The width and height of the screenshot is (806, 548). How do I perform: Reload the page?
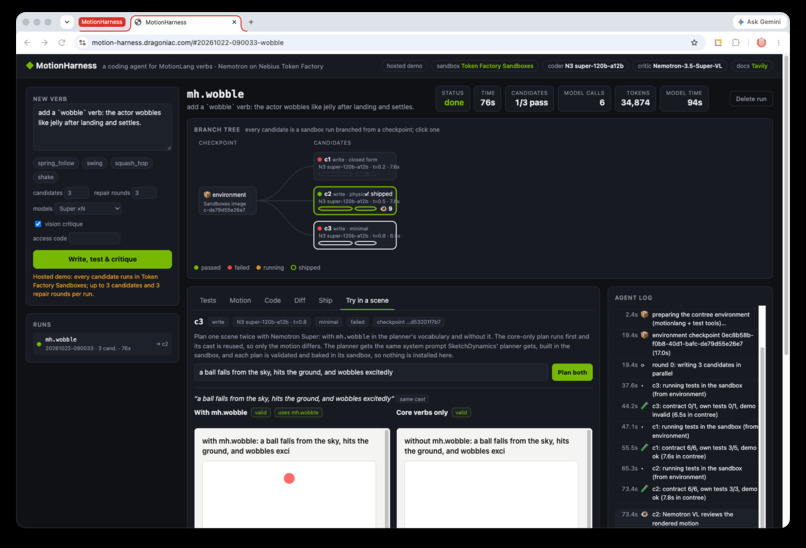62,43
